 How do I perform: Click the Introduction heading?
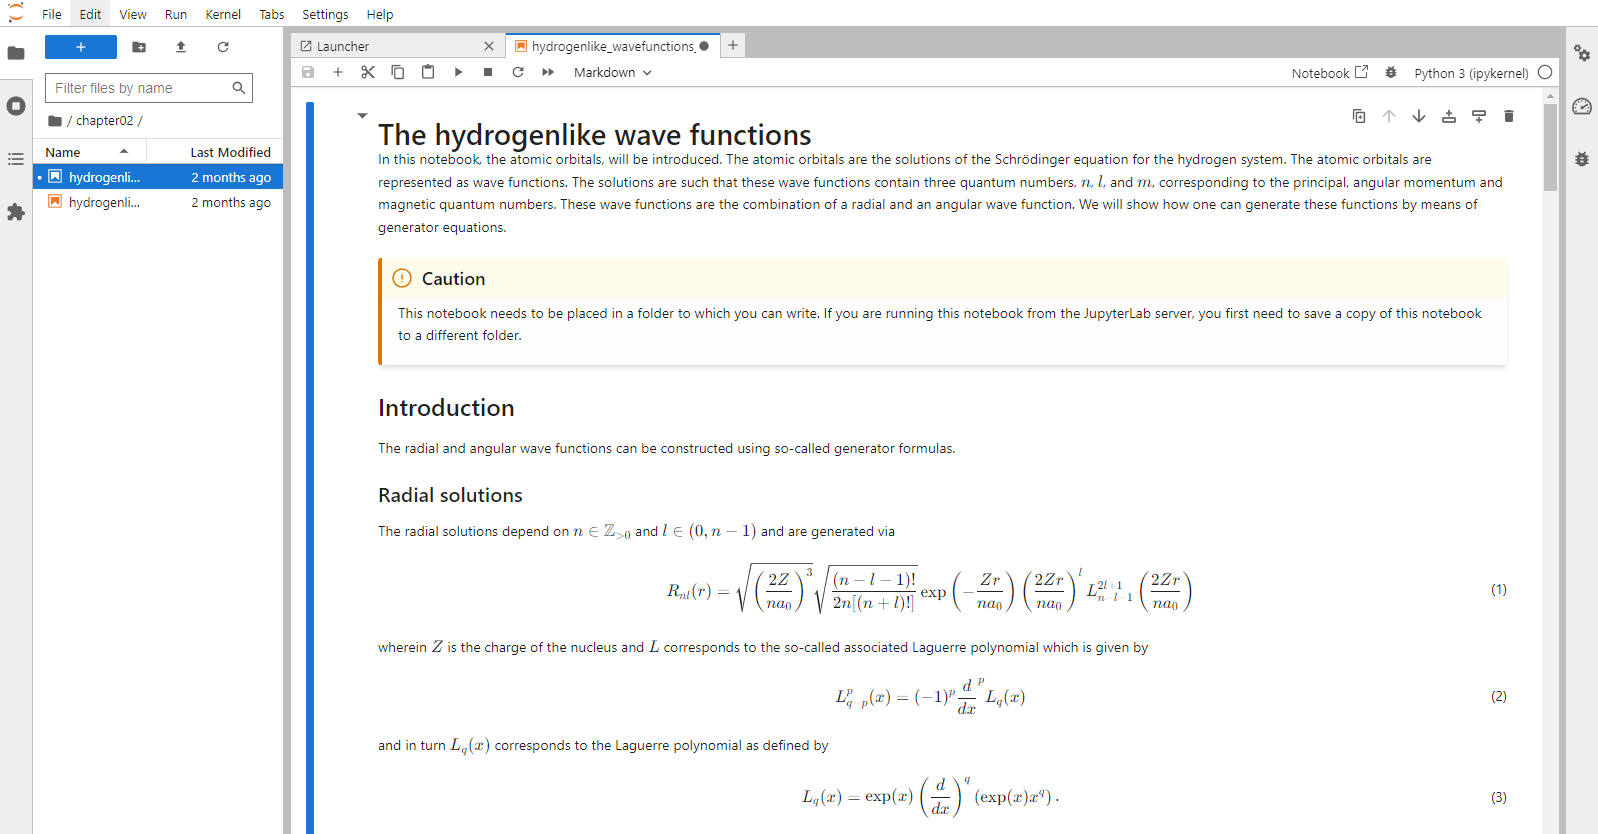[x=446, y=408]
